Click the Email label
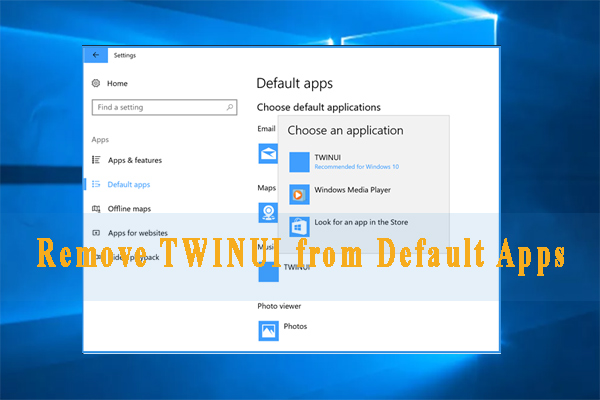 (x=266, y=129)
